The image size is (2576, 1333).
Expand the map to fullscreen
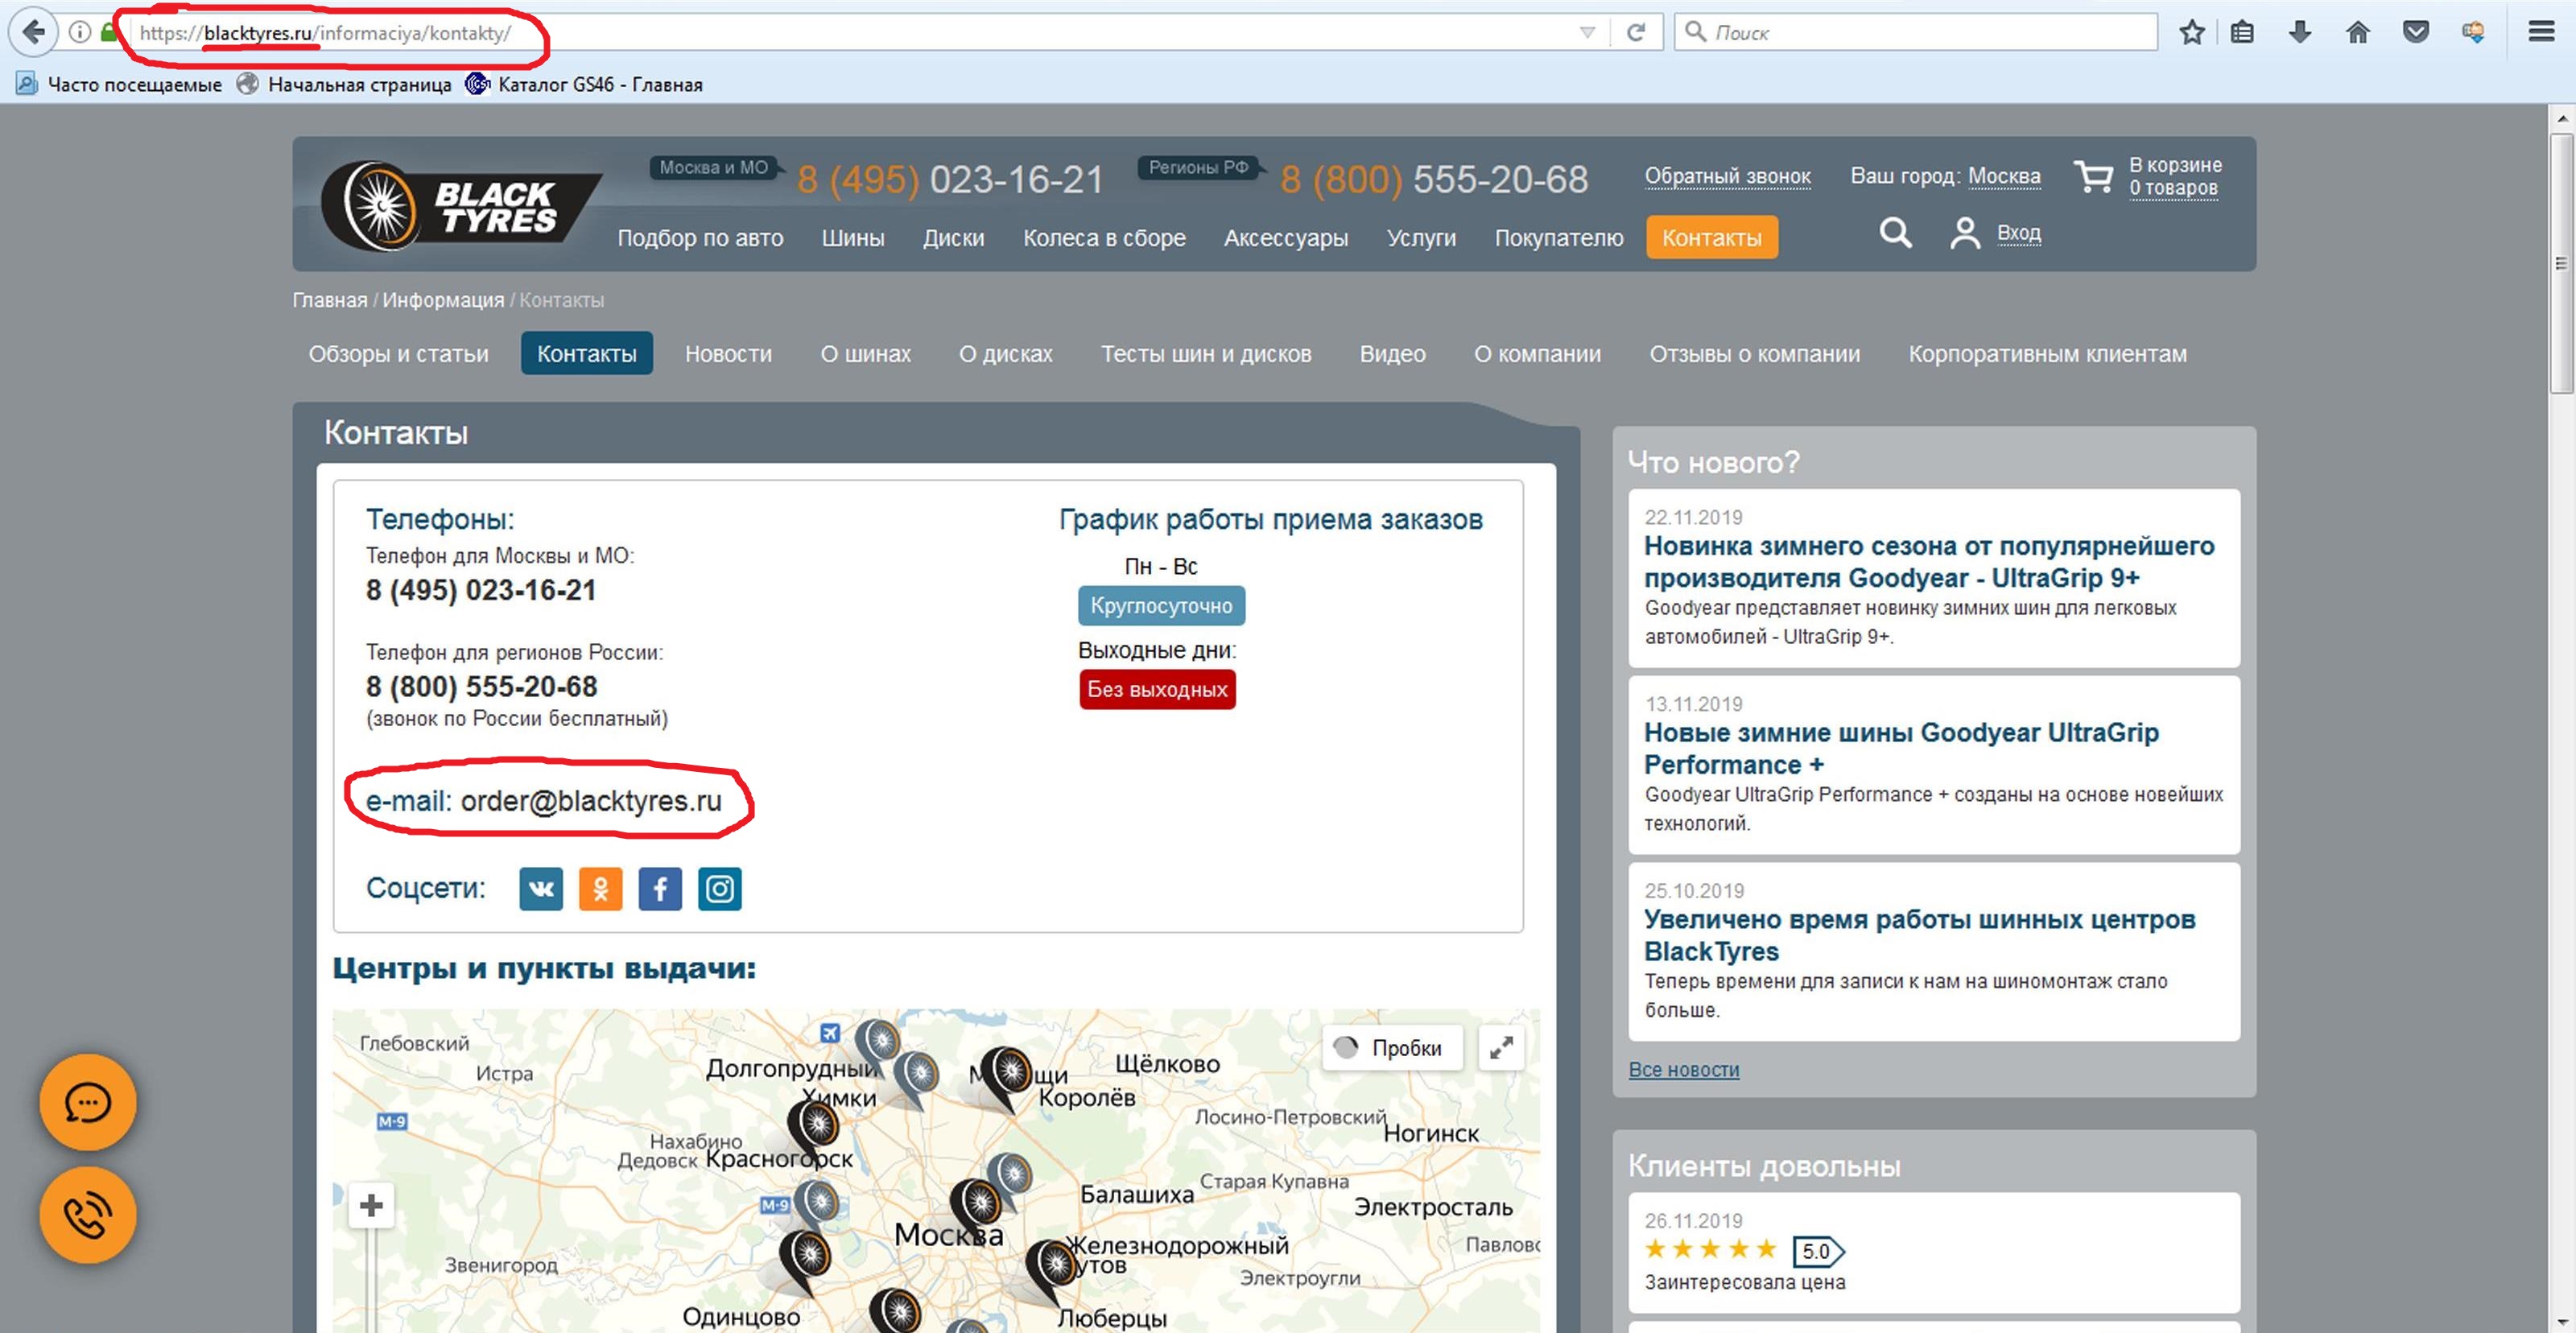pyautogui.click(x=1501, y=1048)
